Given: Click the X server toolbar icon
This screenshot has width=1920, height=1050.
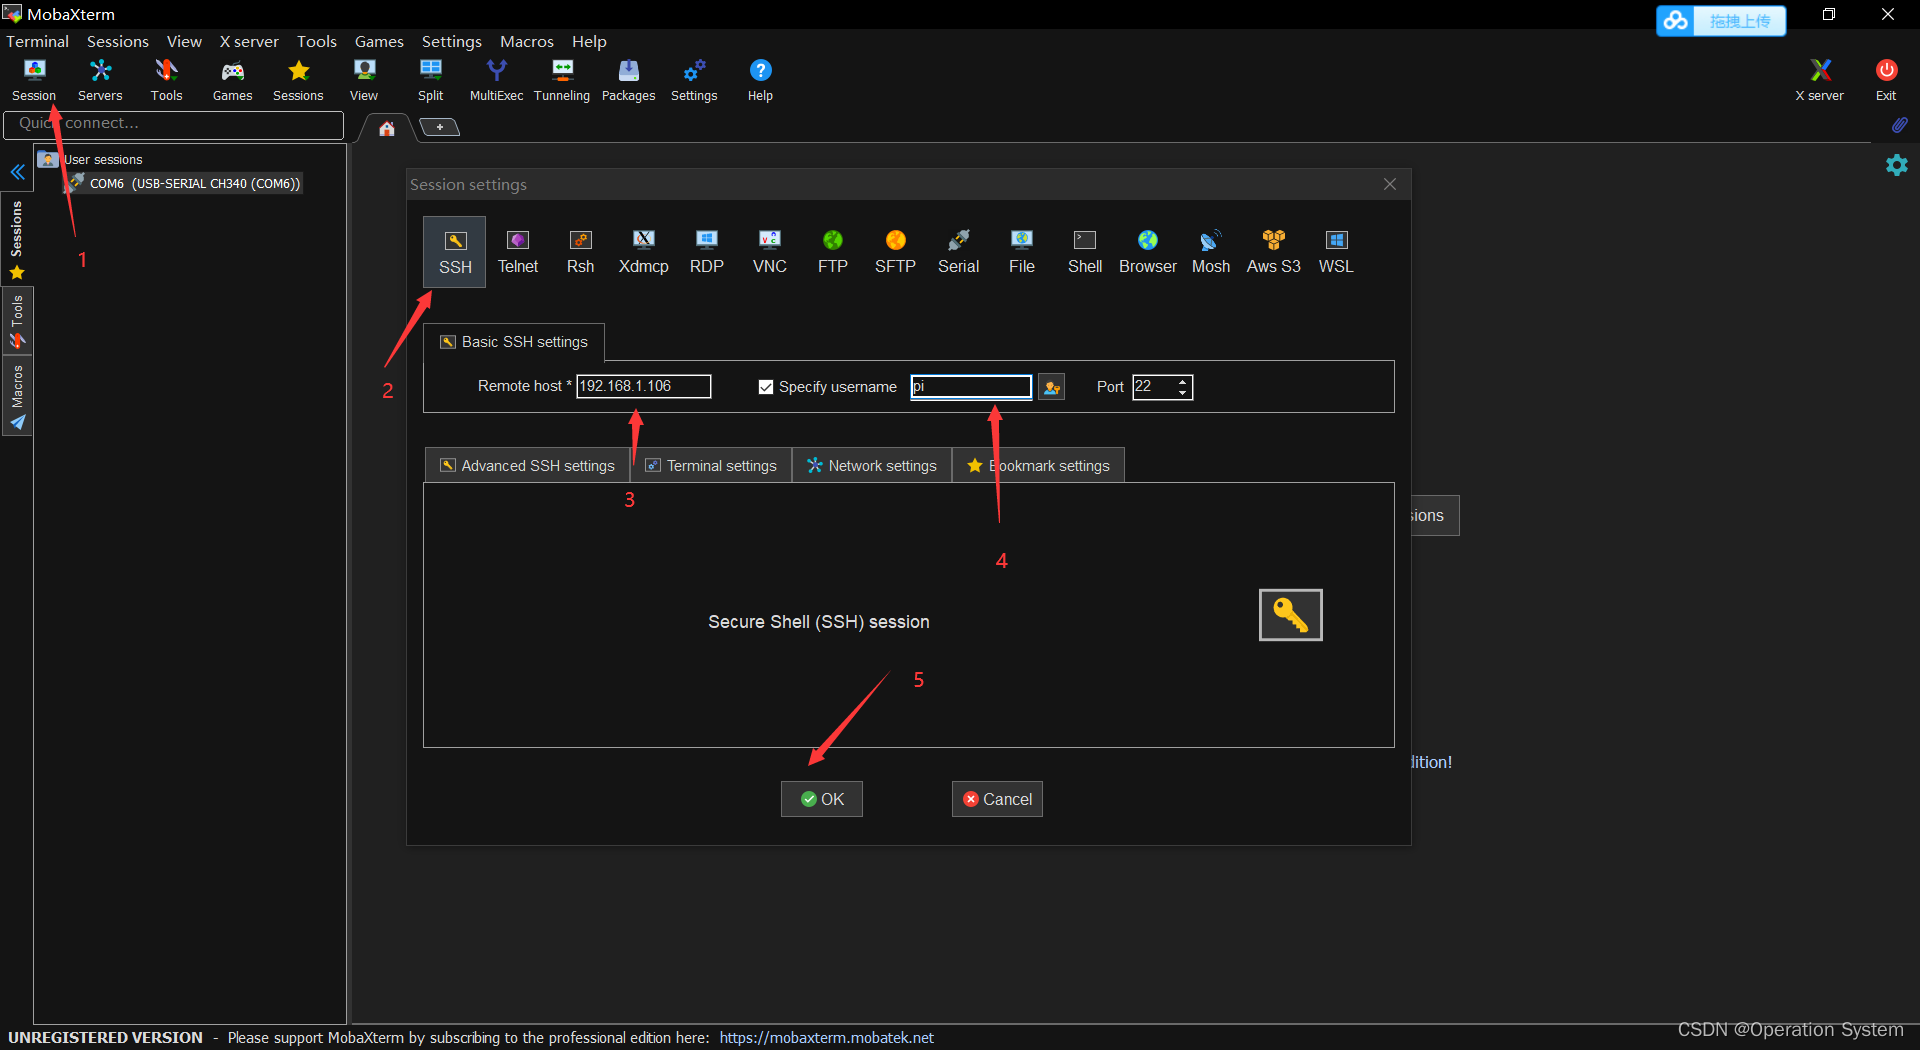Looking at the screenshot, I should pos(1819,80).
